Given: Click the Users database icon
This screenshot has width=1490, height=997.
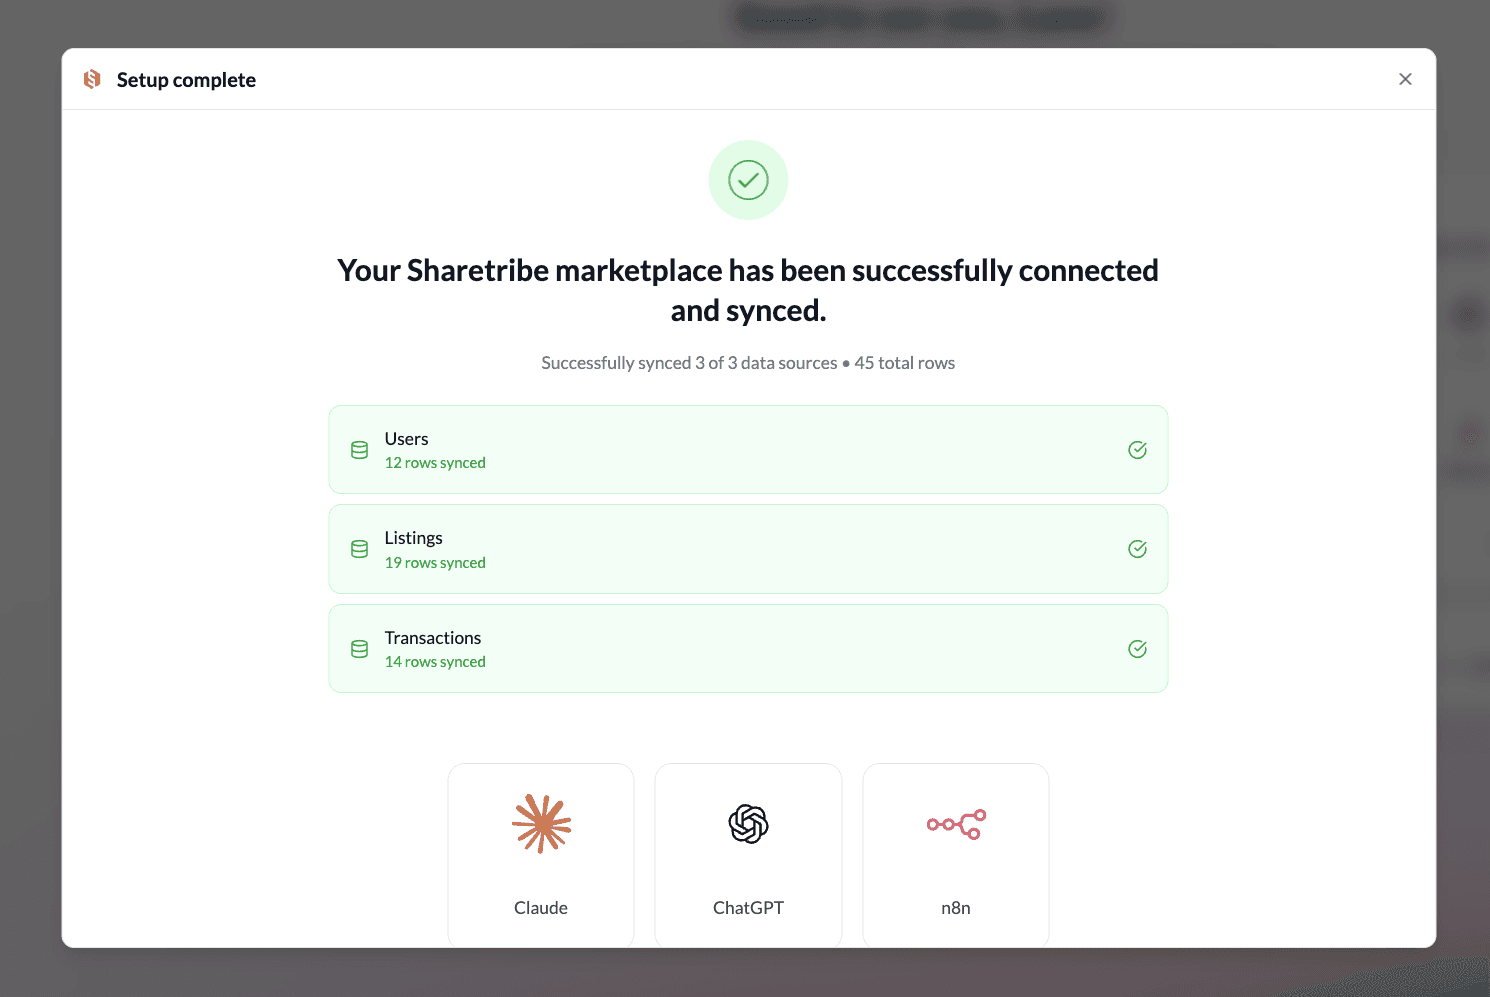Looking at the screenshot, I should pyautogui.click(x=360, y=450).
